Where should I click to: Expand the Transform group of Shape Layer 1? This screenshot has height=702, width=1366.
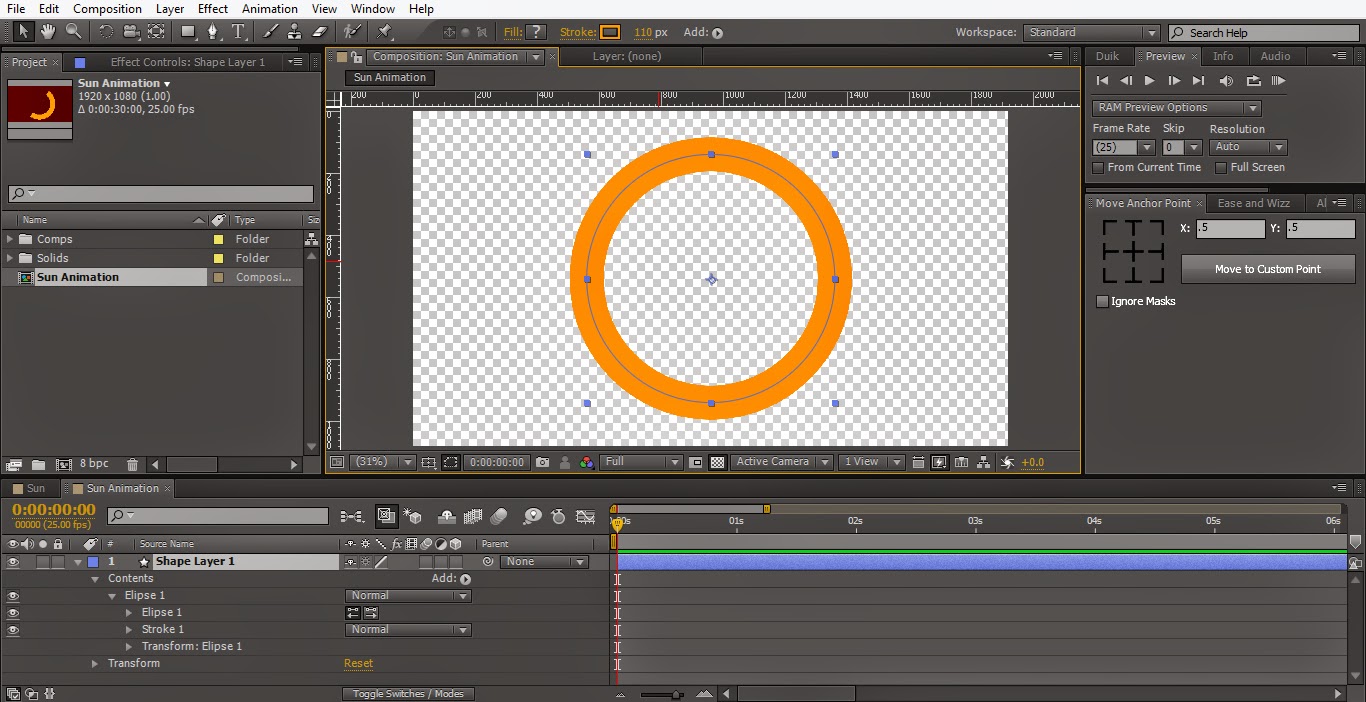pos(95,663)
